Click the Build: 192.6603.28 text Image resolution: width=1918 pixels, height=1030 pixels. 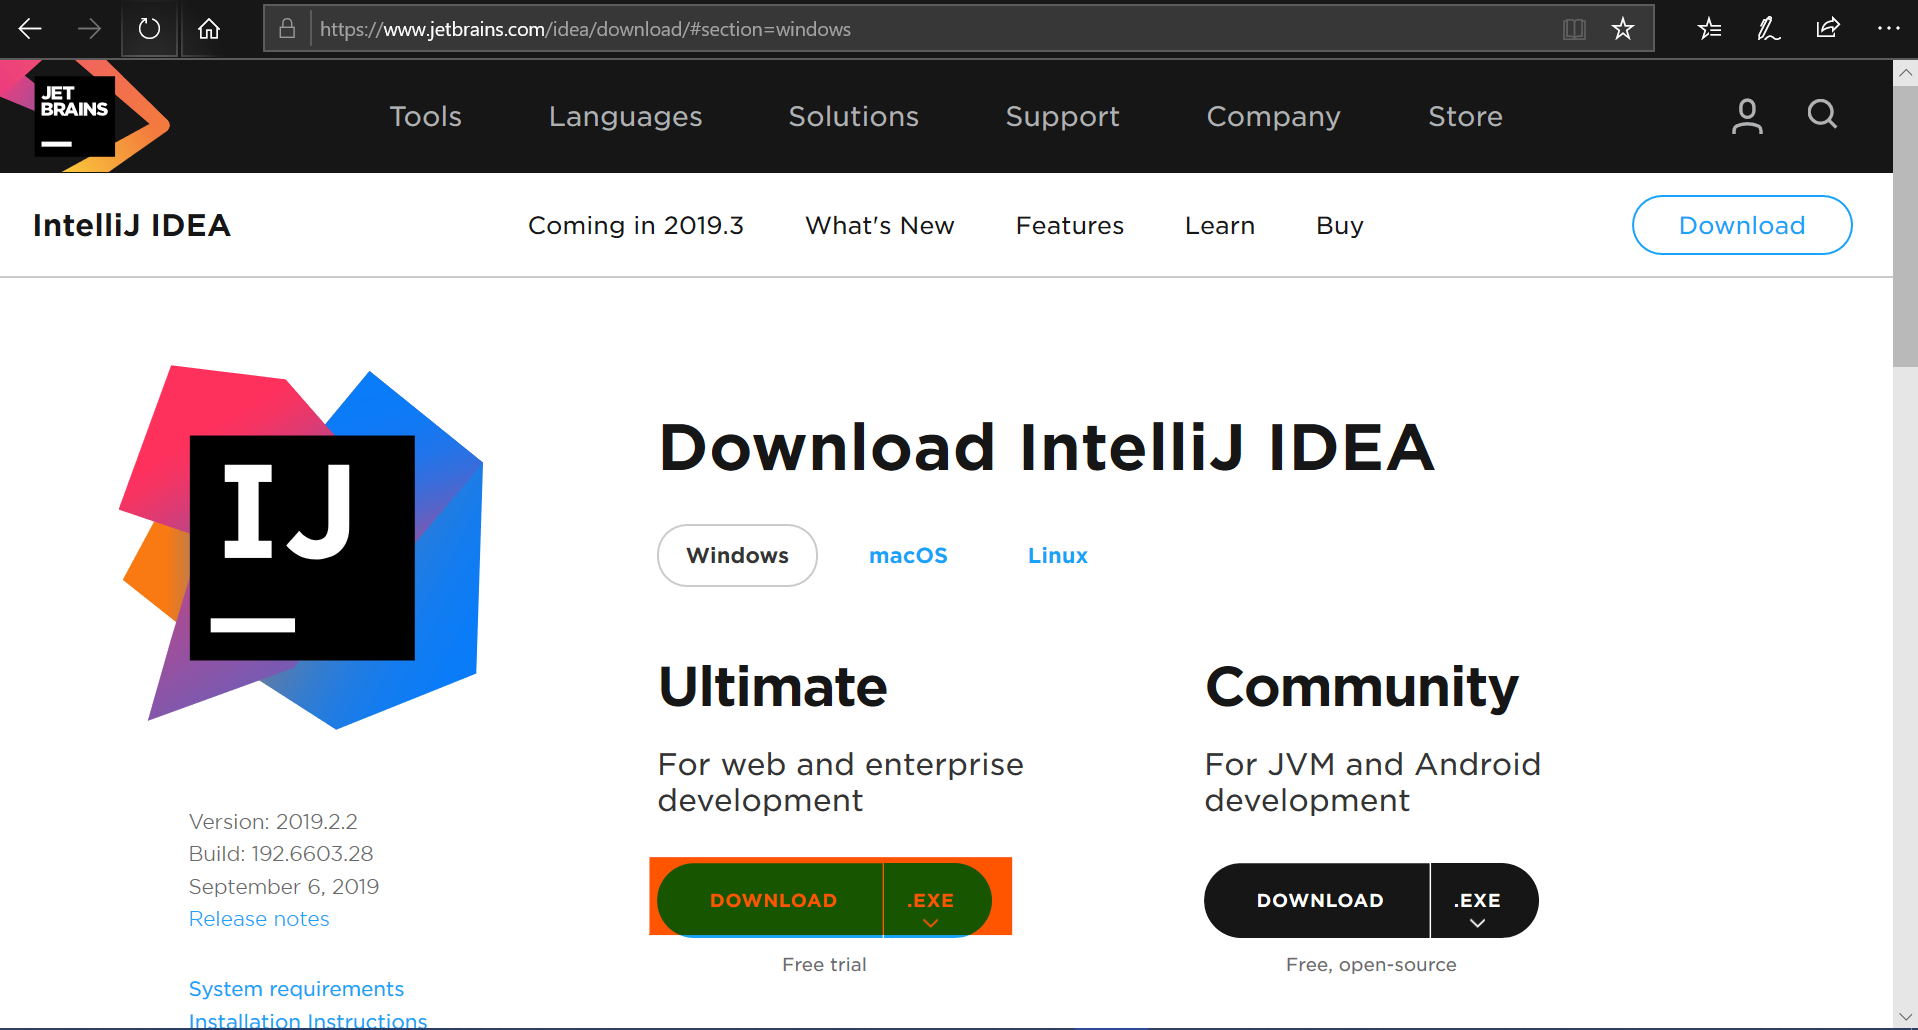[x=281, y=854]
